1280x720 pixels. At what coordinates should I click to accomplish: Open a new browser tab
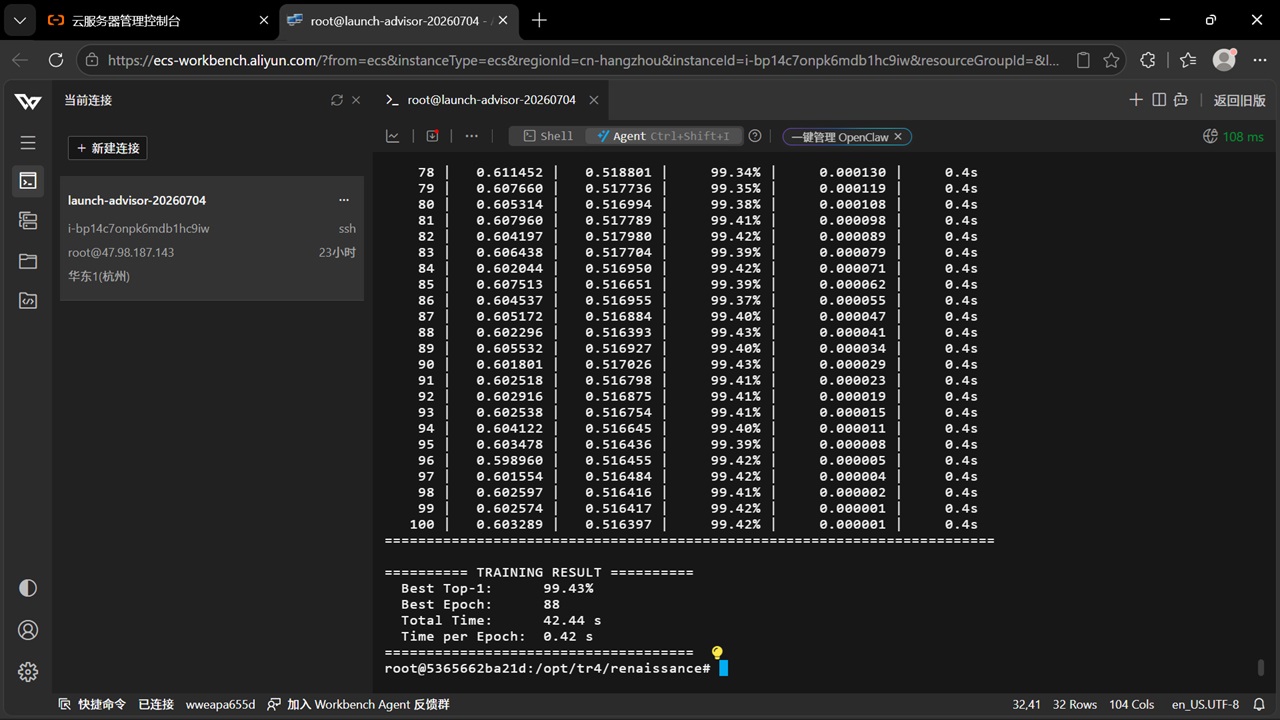[x=539, y=20]
